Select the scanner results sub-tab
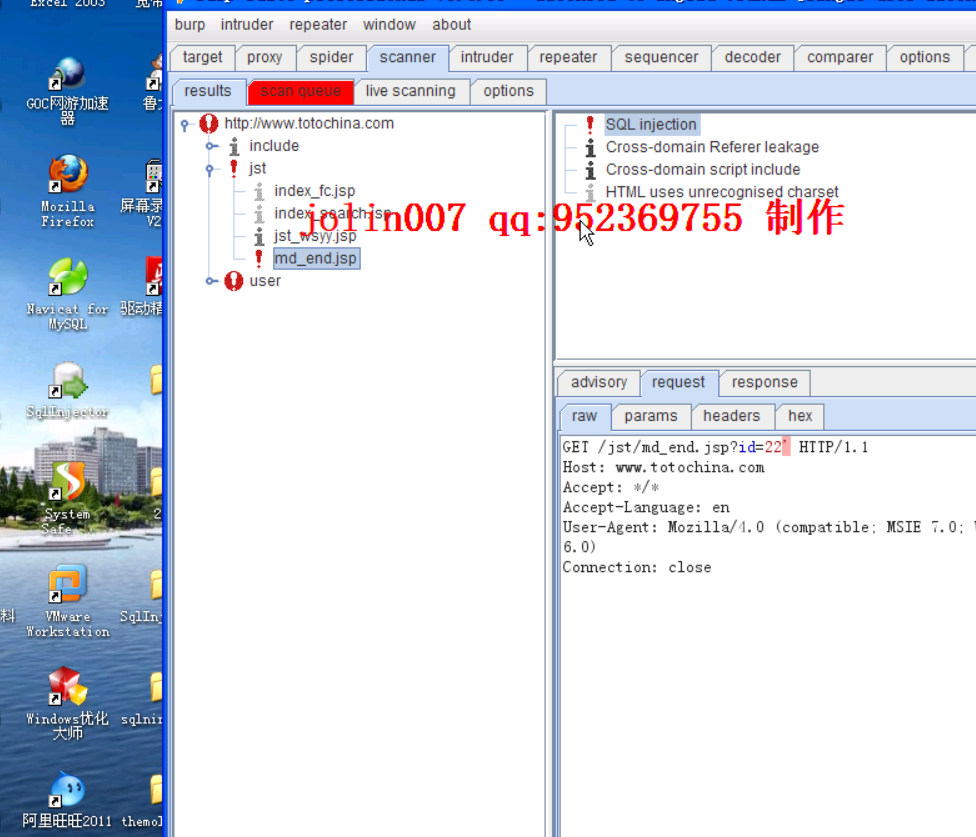 [x=208, y=91]
